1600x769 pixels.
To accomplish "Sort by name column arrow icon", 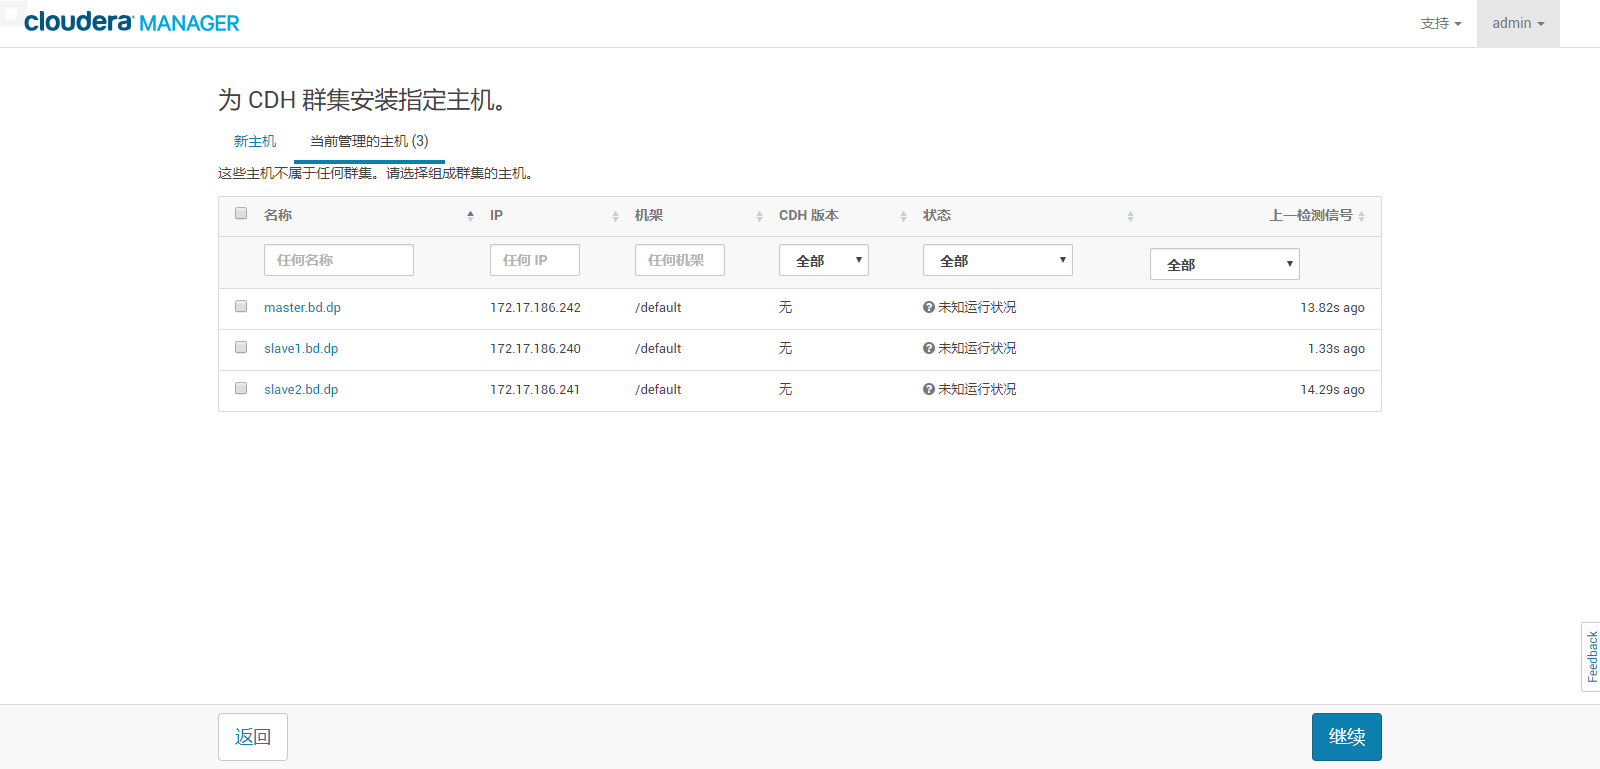I will pos(470,216).
